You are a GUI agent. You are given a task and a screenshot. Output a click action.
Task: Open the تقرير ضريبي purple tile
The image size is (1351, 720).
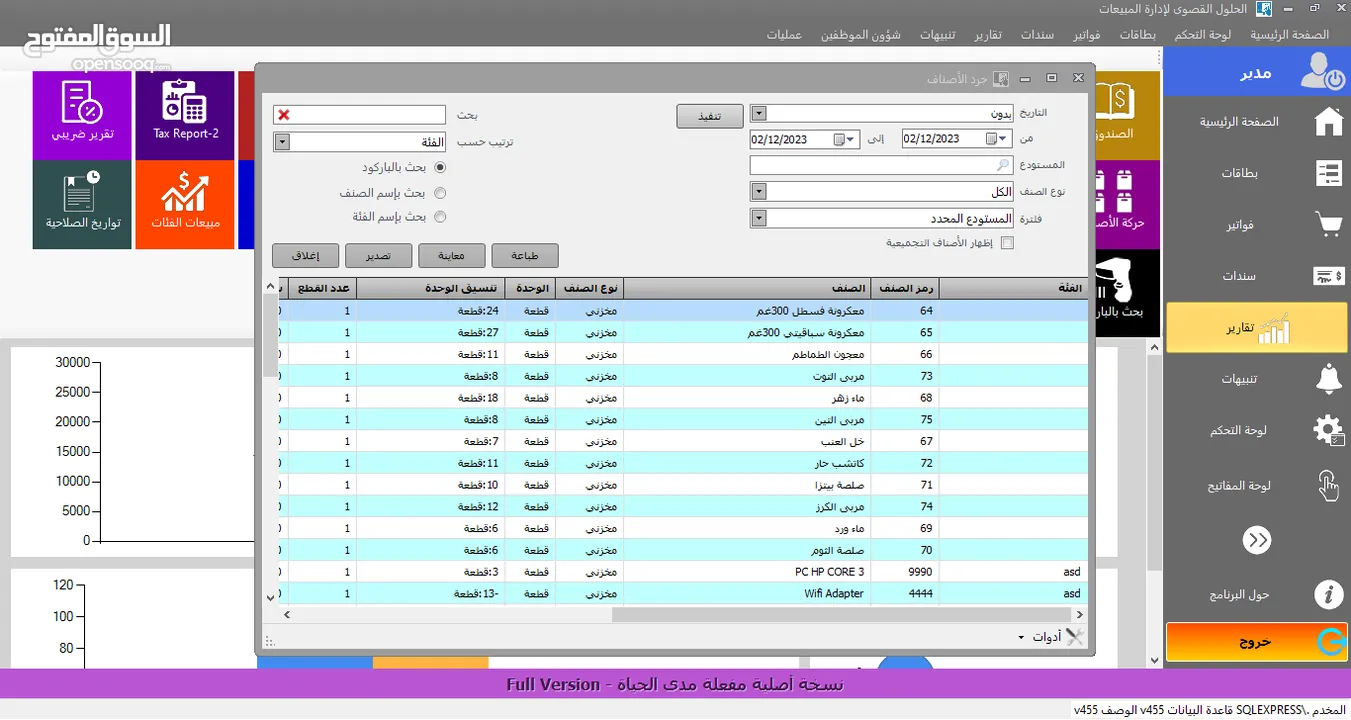coord(82,115)
